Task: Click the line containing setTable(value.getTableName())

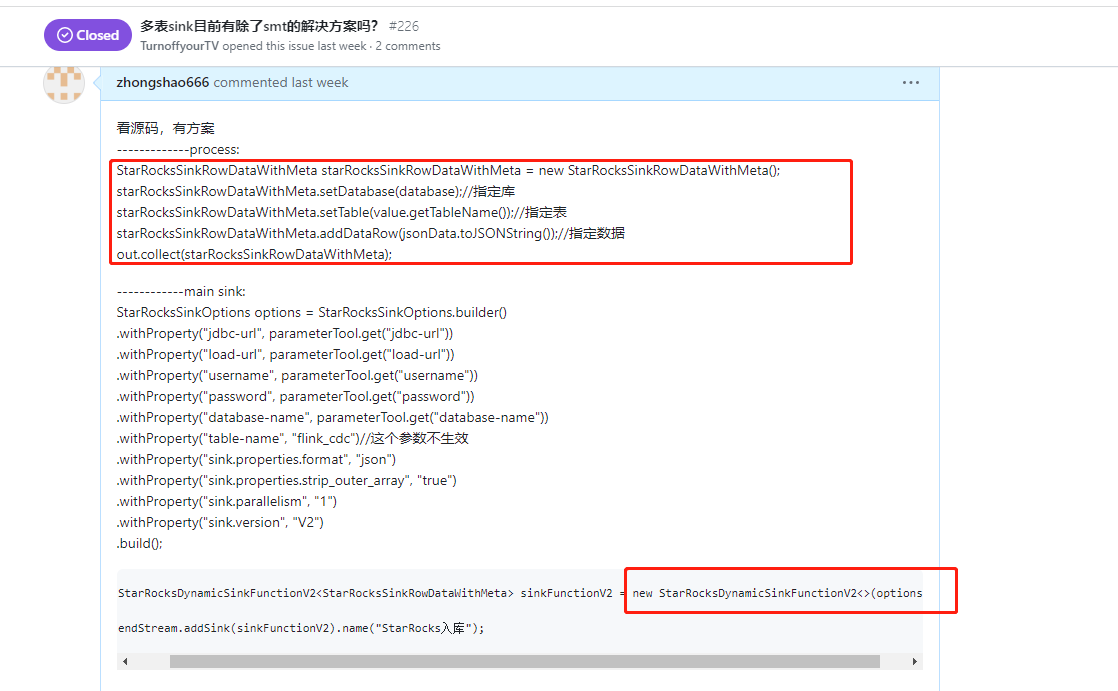Action: point(342,213)
